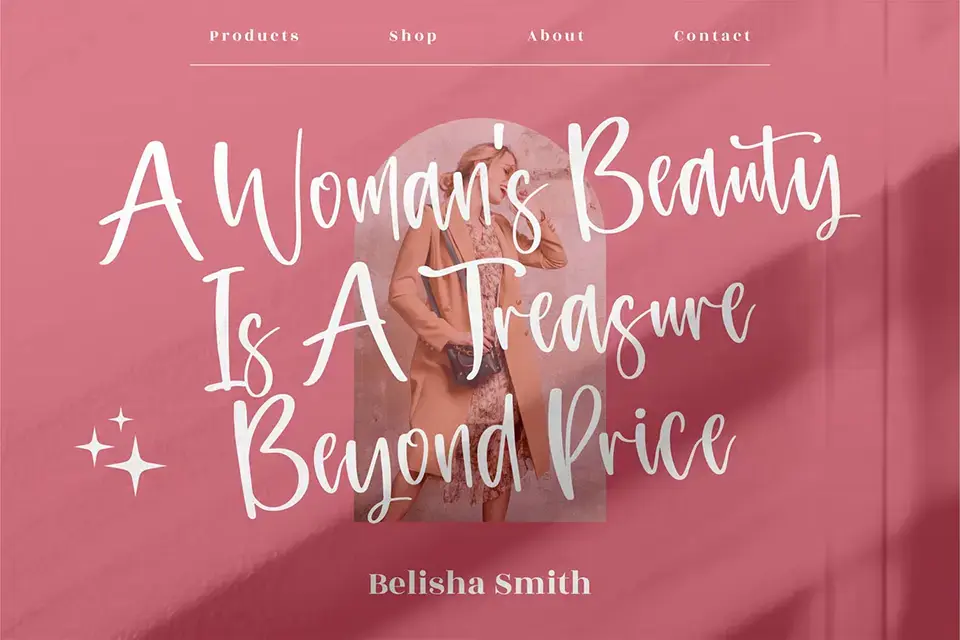Click the smallest sparkle star on top
The image size is (960, 640).
(x=121, y=420)
